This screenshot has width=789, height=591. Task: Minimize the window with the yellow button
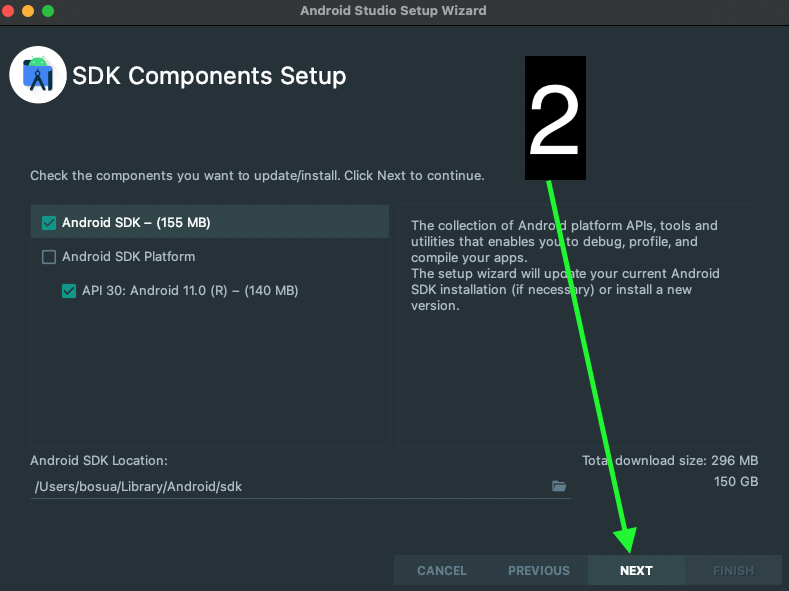28,11
